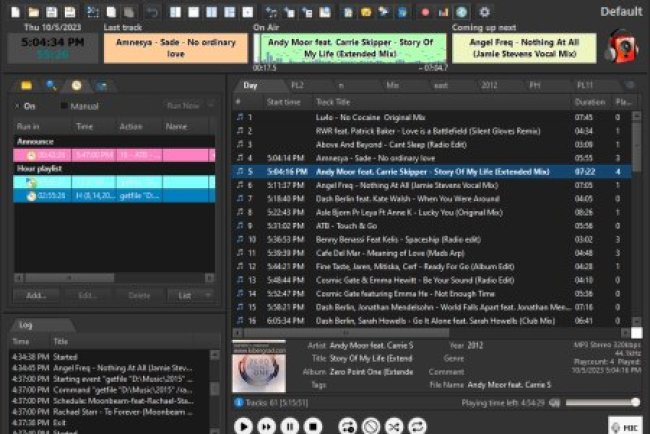Click the Delete button in scheduler

click(x=139, y=296)
